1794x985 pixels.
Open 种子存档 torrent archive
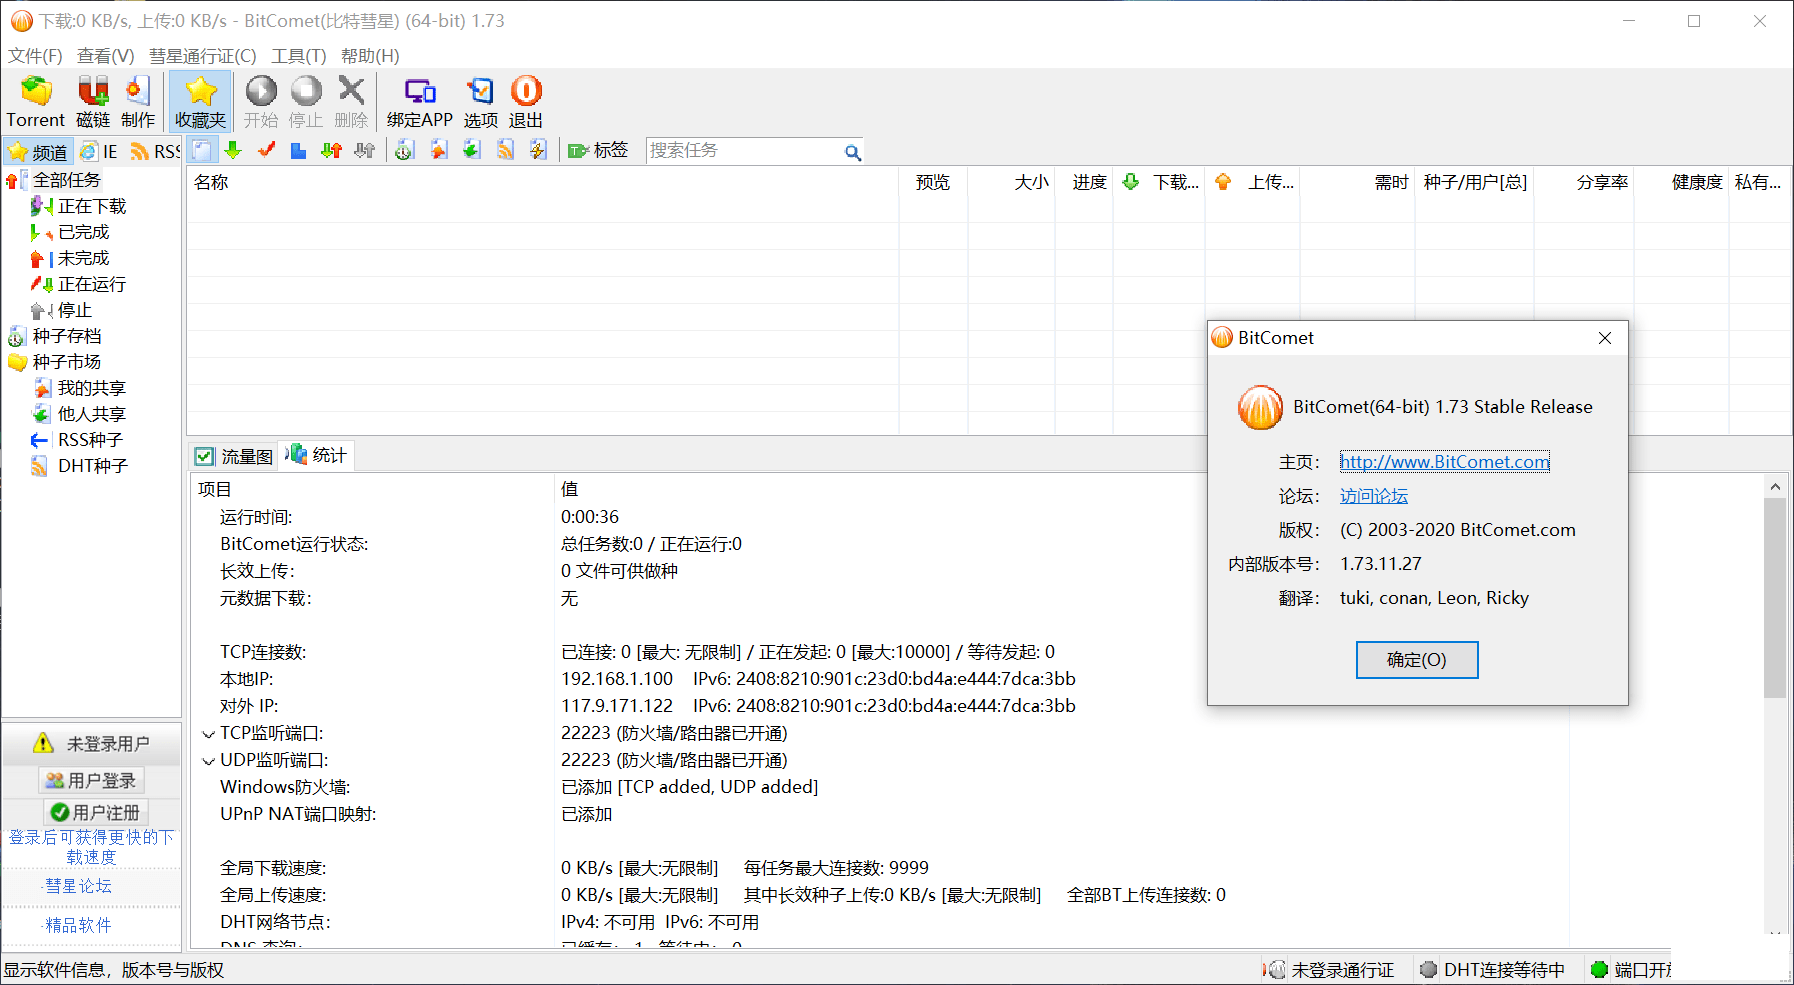[66, 336]
